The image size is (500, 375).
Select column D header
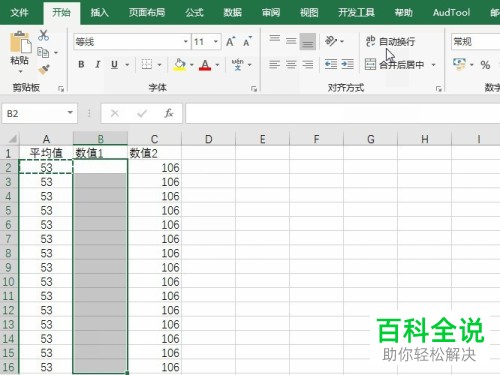208,139
